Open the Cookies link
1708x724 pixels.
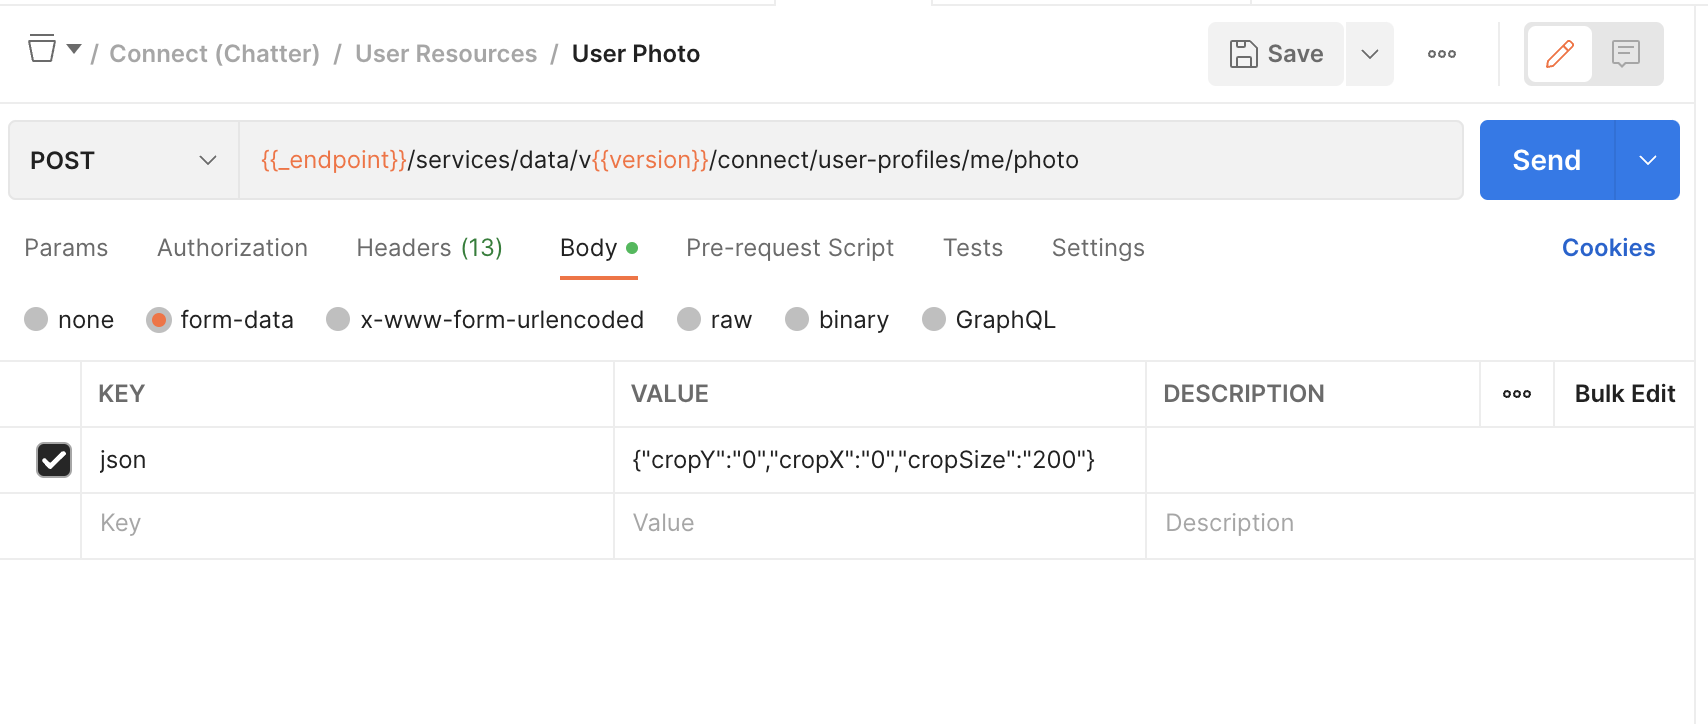coord(1608,248)
